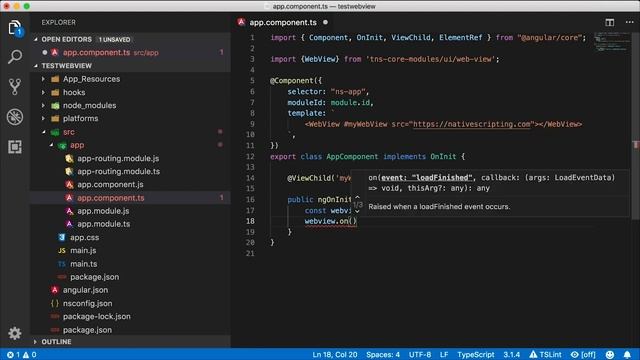
Task: Click the editor minimap preview
Action: point(612,42)
